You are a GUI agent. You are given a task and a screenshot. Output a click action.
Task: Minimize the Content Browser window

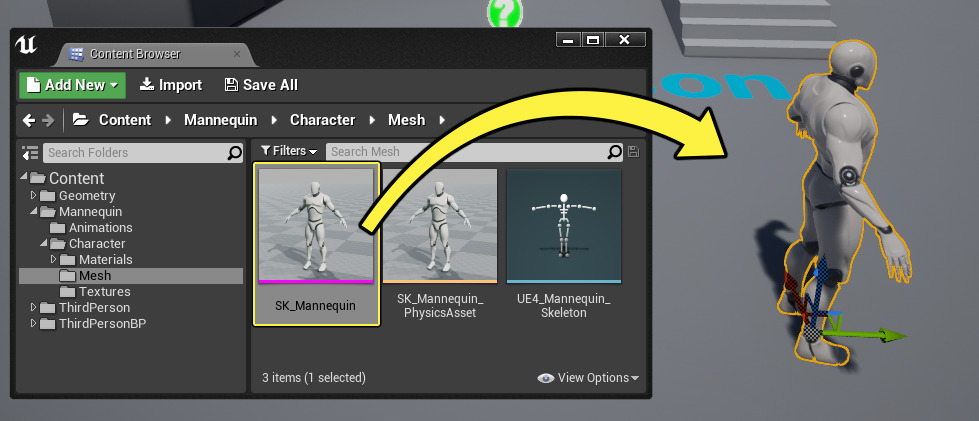pos(568,40)
